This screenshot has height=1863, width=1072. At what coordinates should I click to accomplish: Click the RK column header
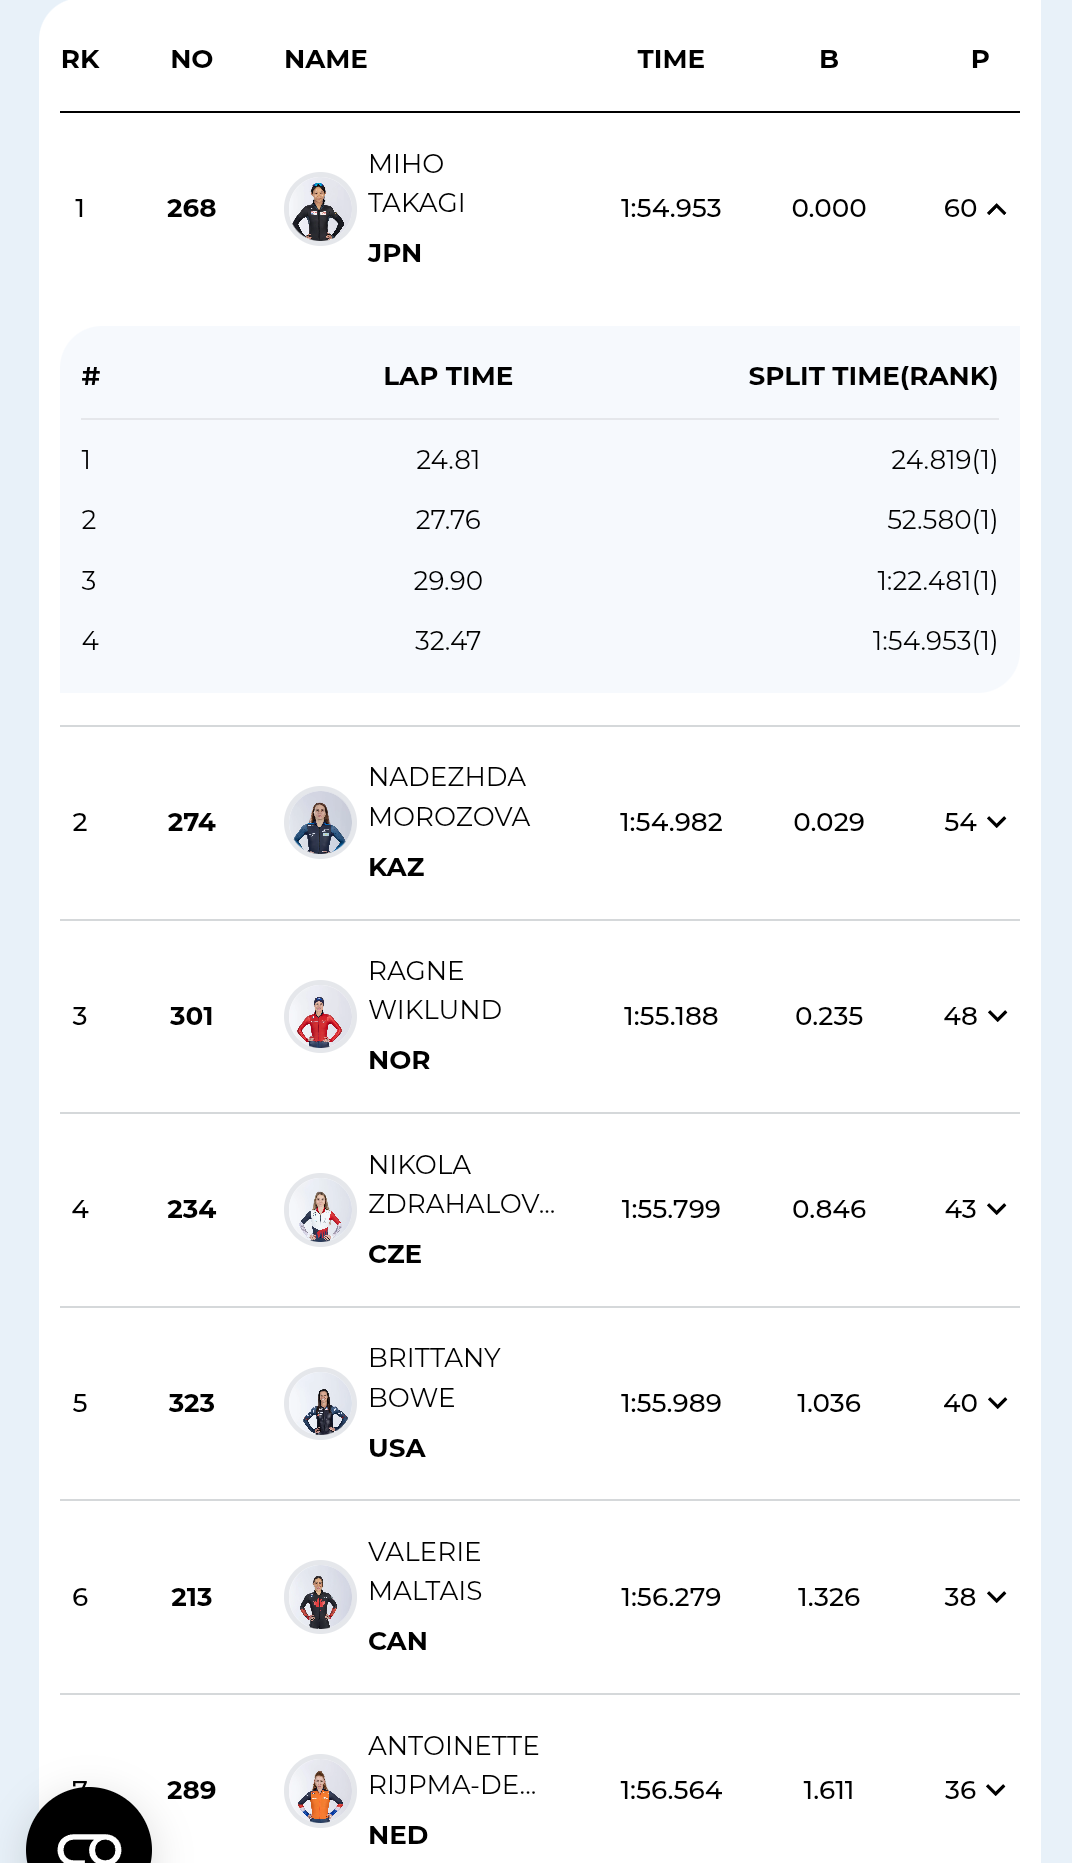pos(80,60)
